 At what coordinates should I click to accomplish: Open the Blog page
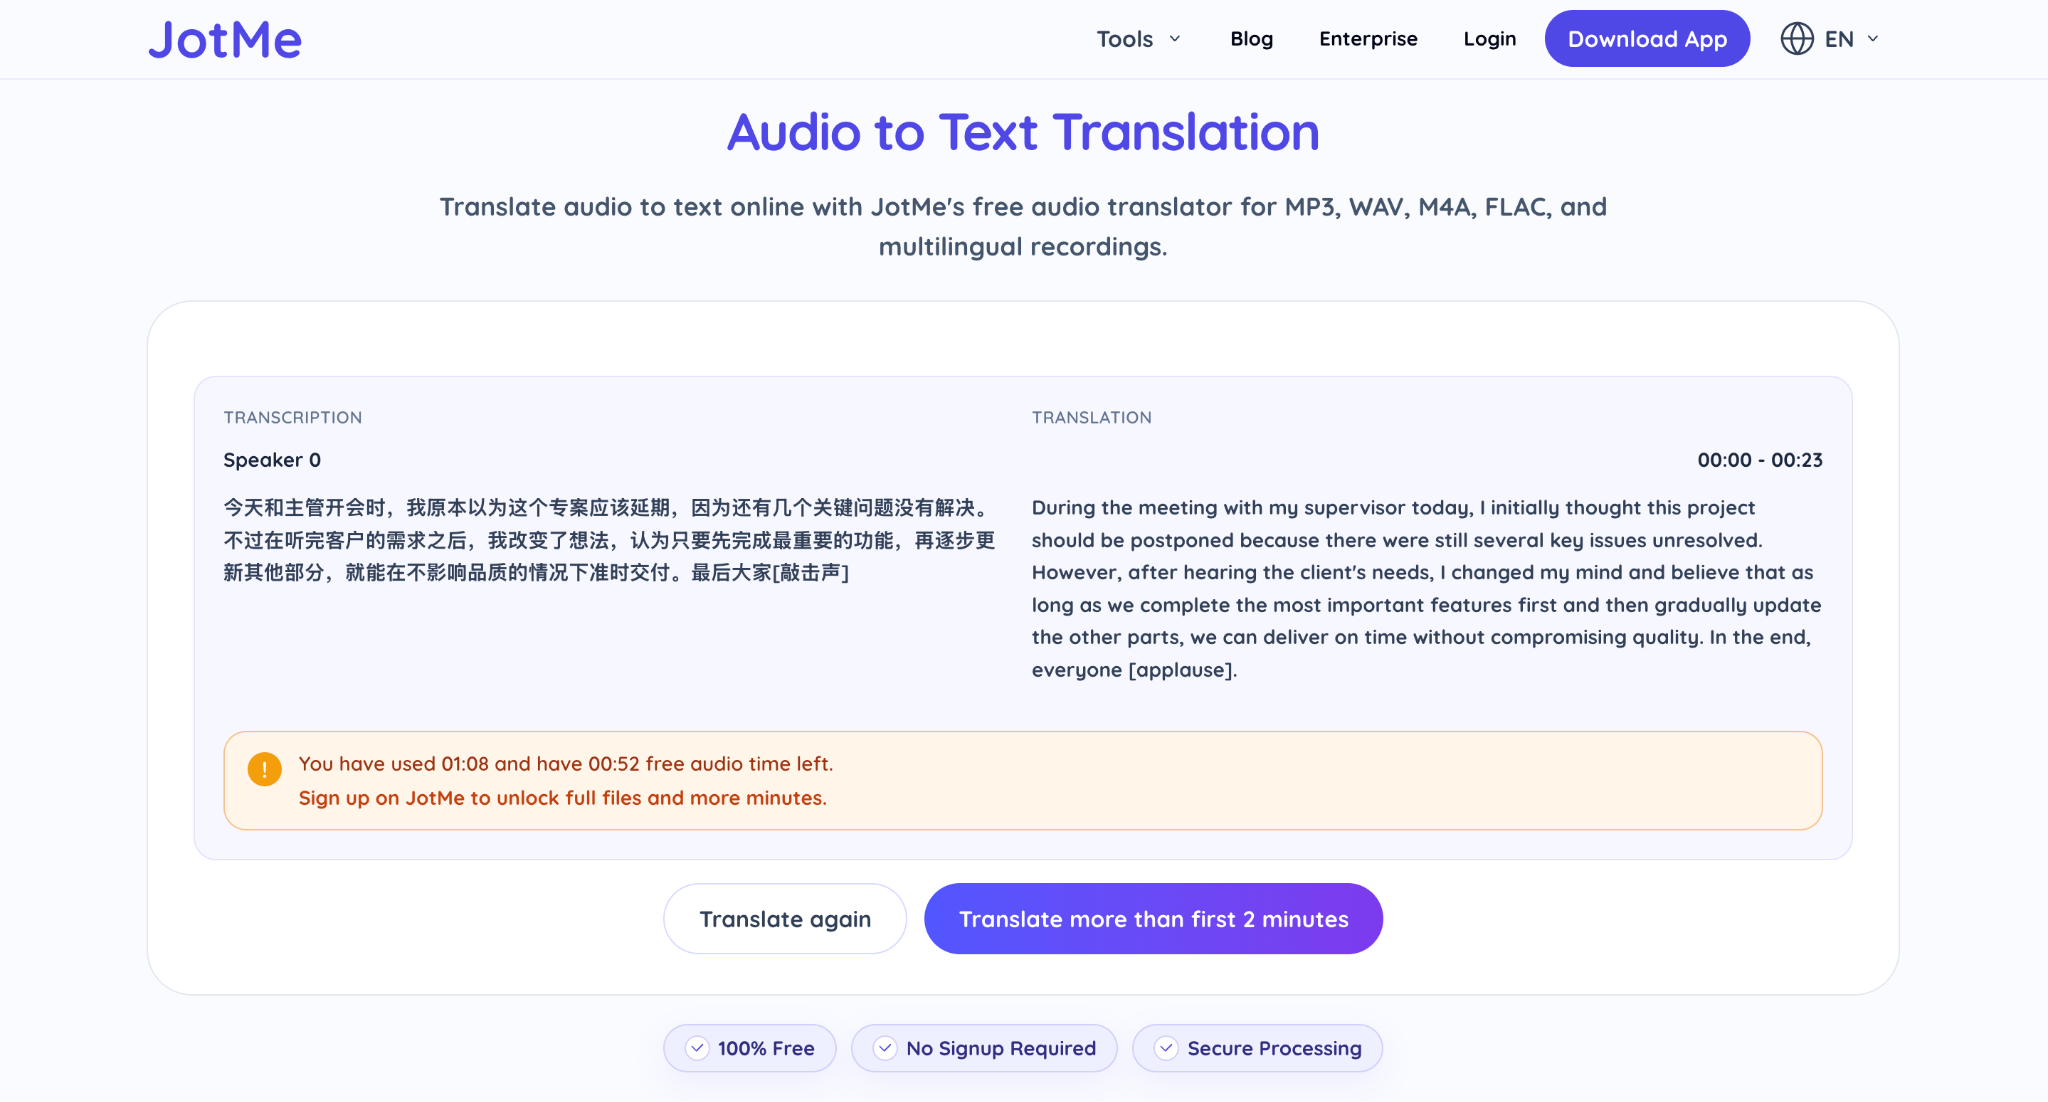coord(1251,39)
